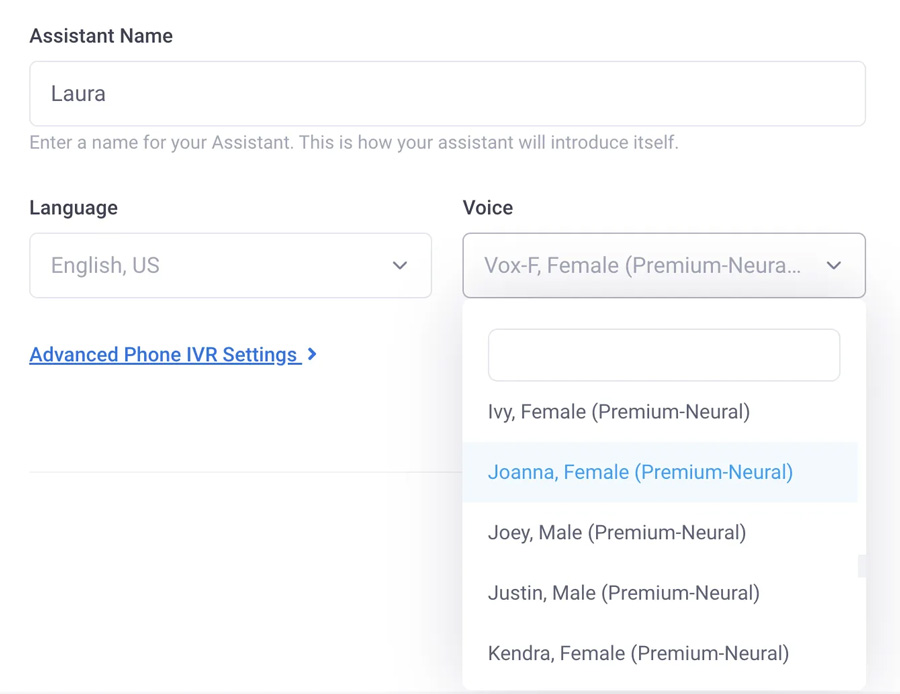Viewport: 900px width, 694px height.
Task: Open Advanced Phone IVR Settings link
Action: coord(163,355)
